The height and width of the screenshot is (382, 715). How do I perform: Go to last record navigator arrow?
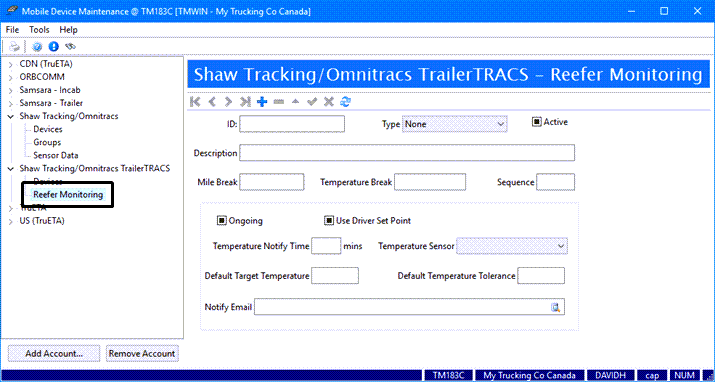(x=245, y=102)
